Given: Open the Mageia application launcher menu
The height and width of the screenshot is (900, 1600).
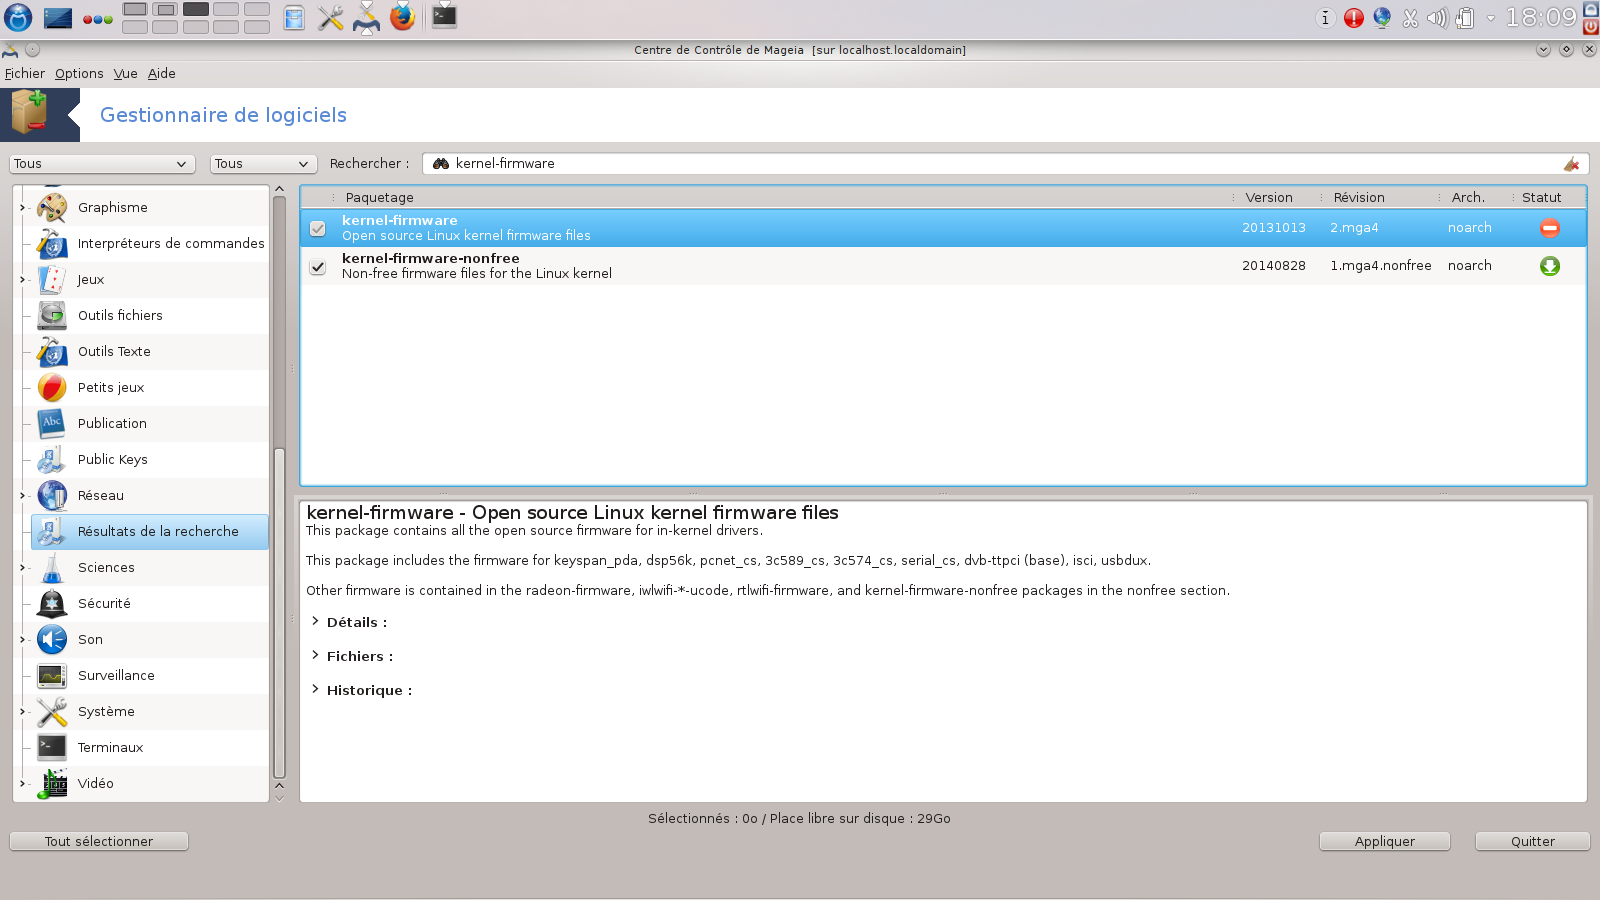Looking at the screenshot, I should pos(18,17).
